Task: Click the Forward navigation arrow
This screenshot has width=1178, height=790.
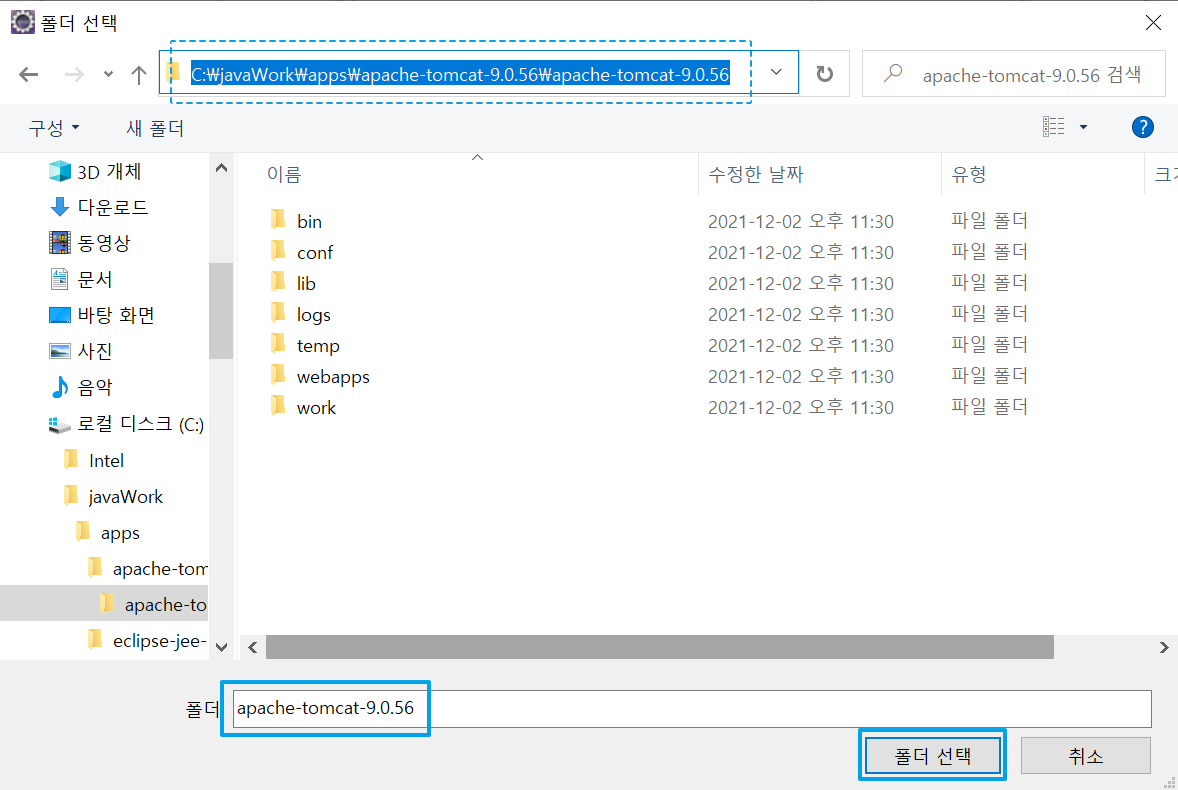Action: (x=74, y=74)
